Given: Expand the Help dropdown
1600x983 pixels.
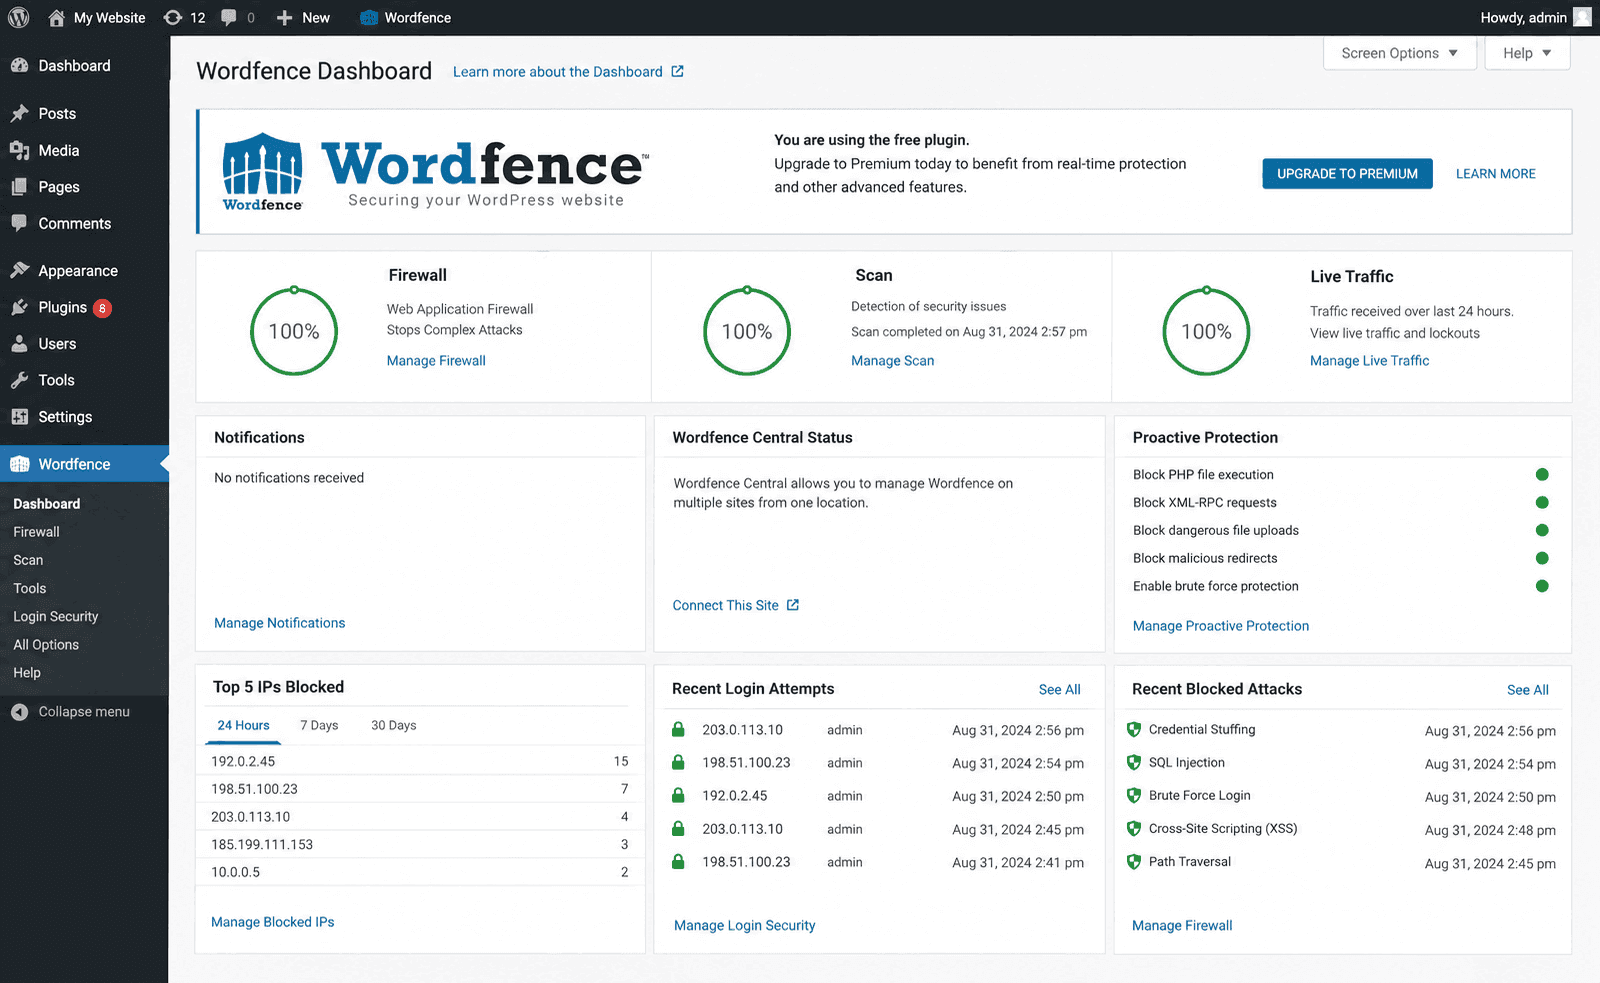Looking at the screenshot, I should pos(1527,53).
